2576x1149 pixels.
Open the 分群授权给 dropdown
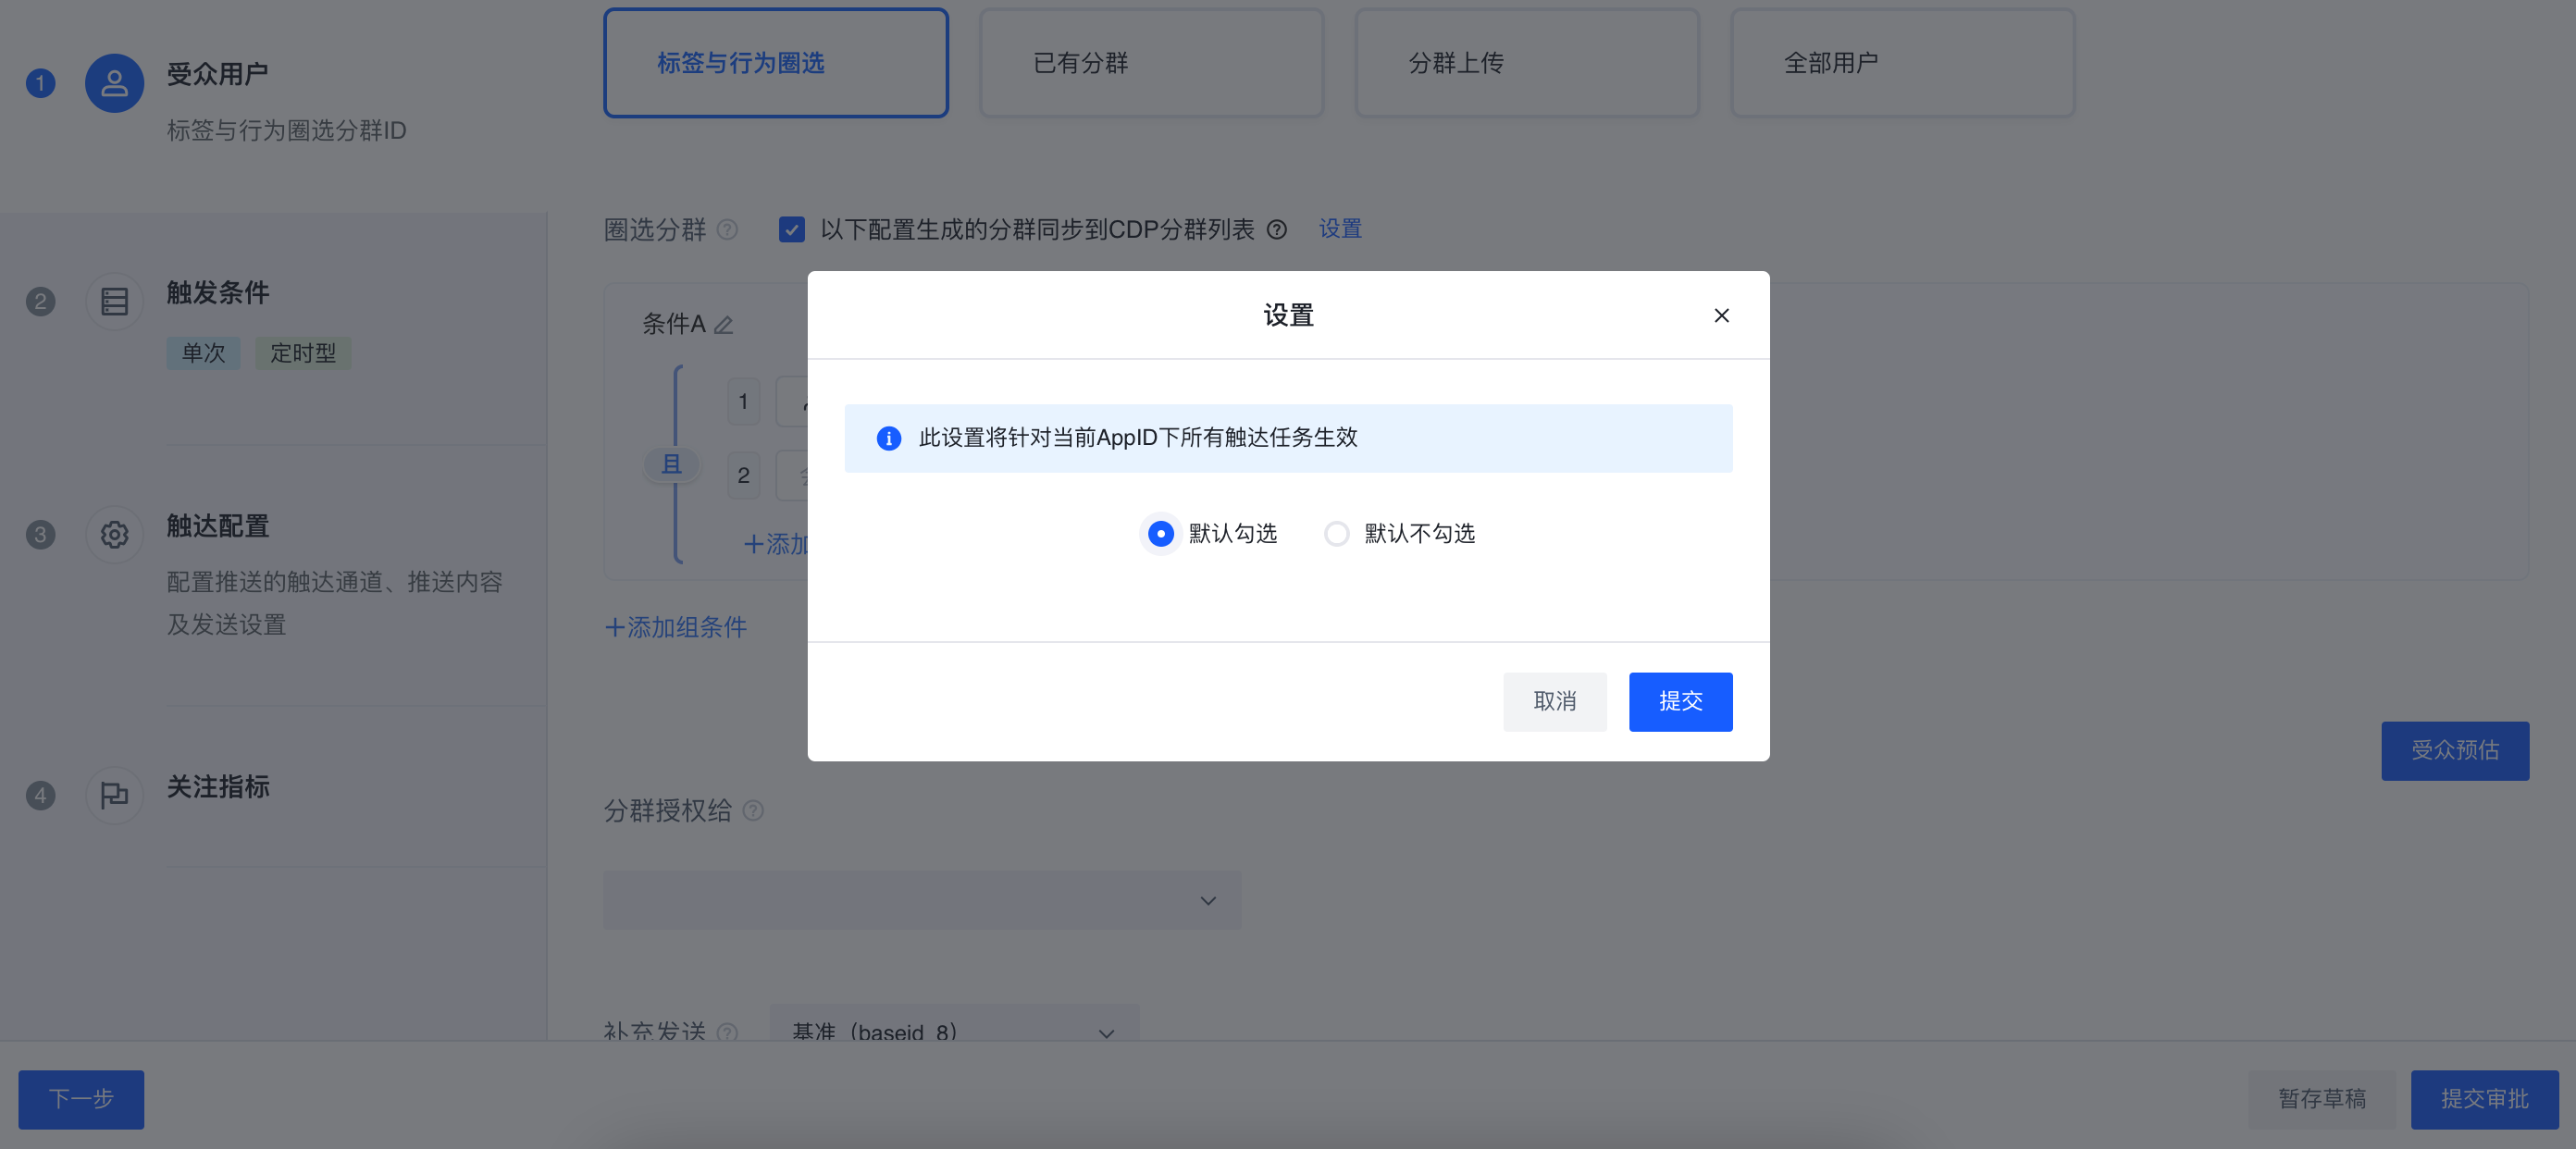point(921,900)
